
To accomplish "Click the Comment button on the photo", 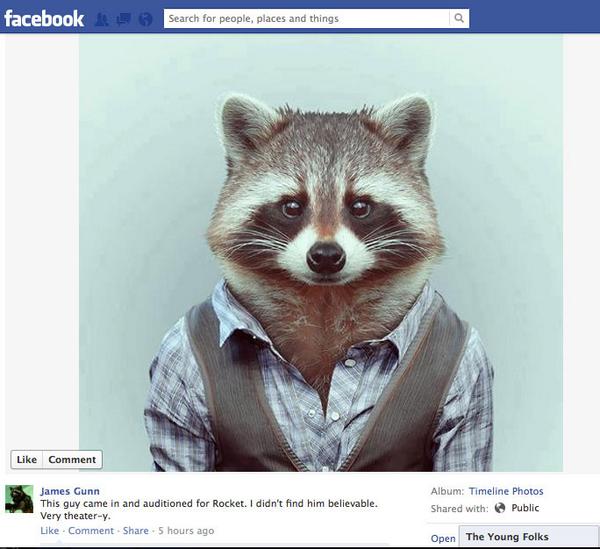I will coord(72,459).
